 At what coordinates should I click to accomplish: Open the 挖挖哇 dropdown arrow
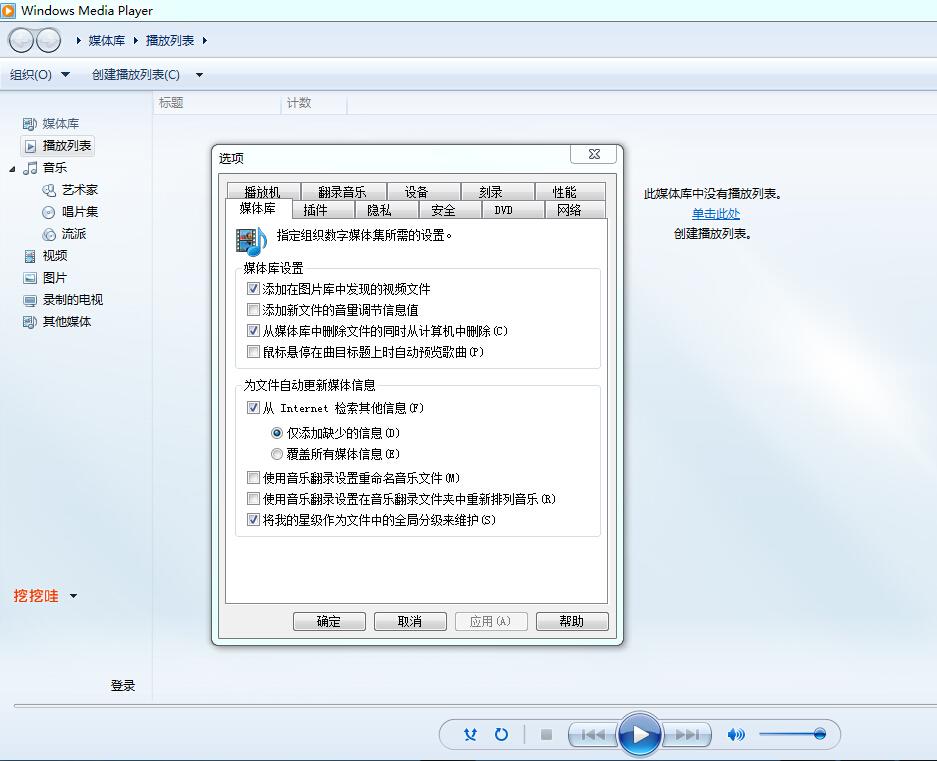74,595
